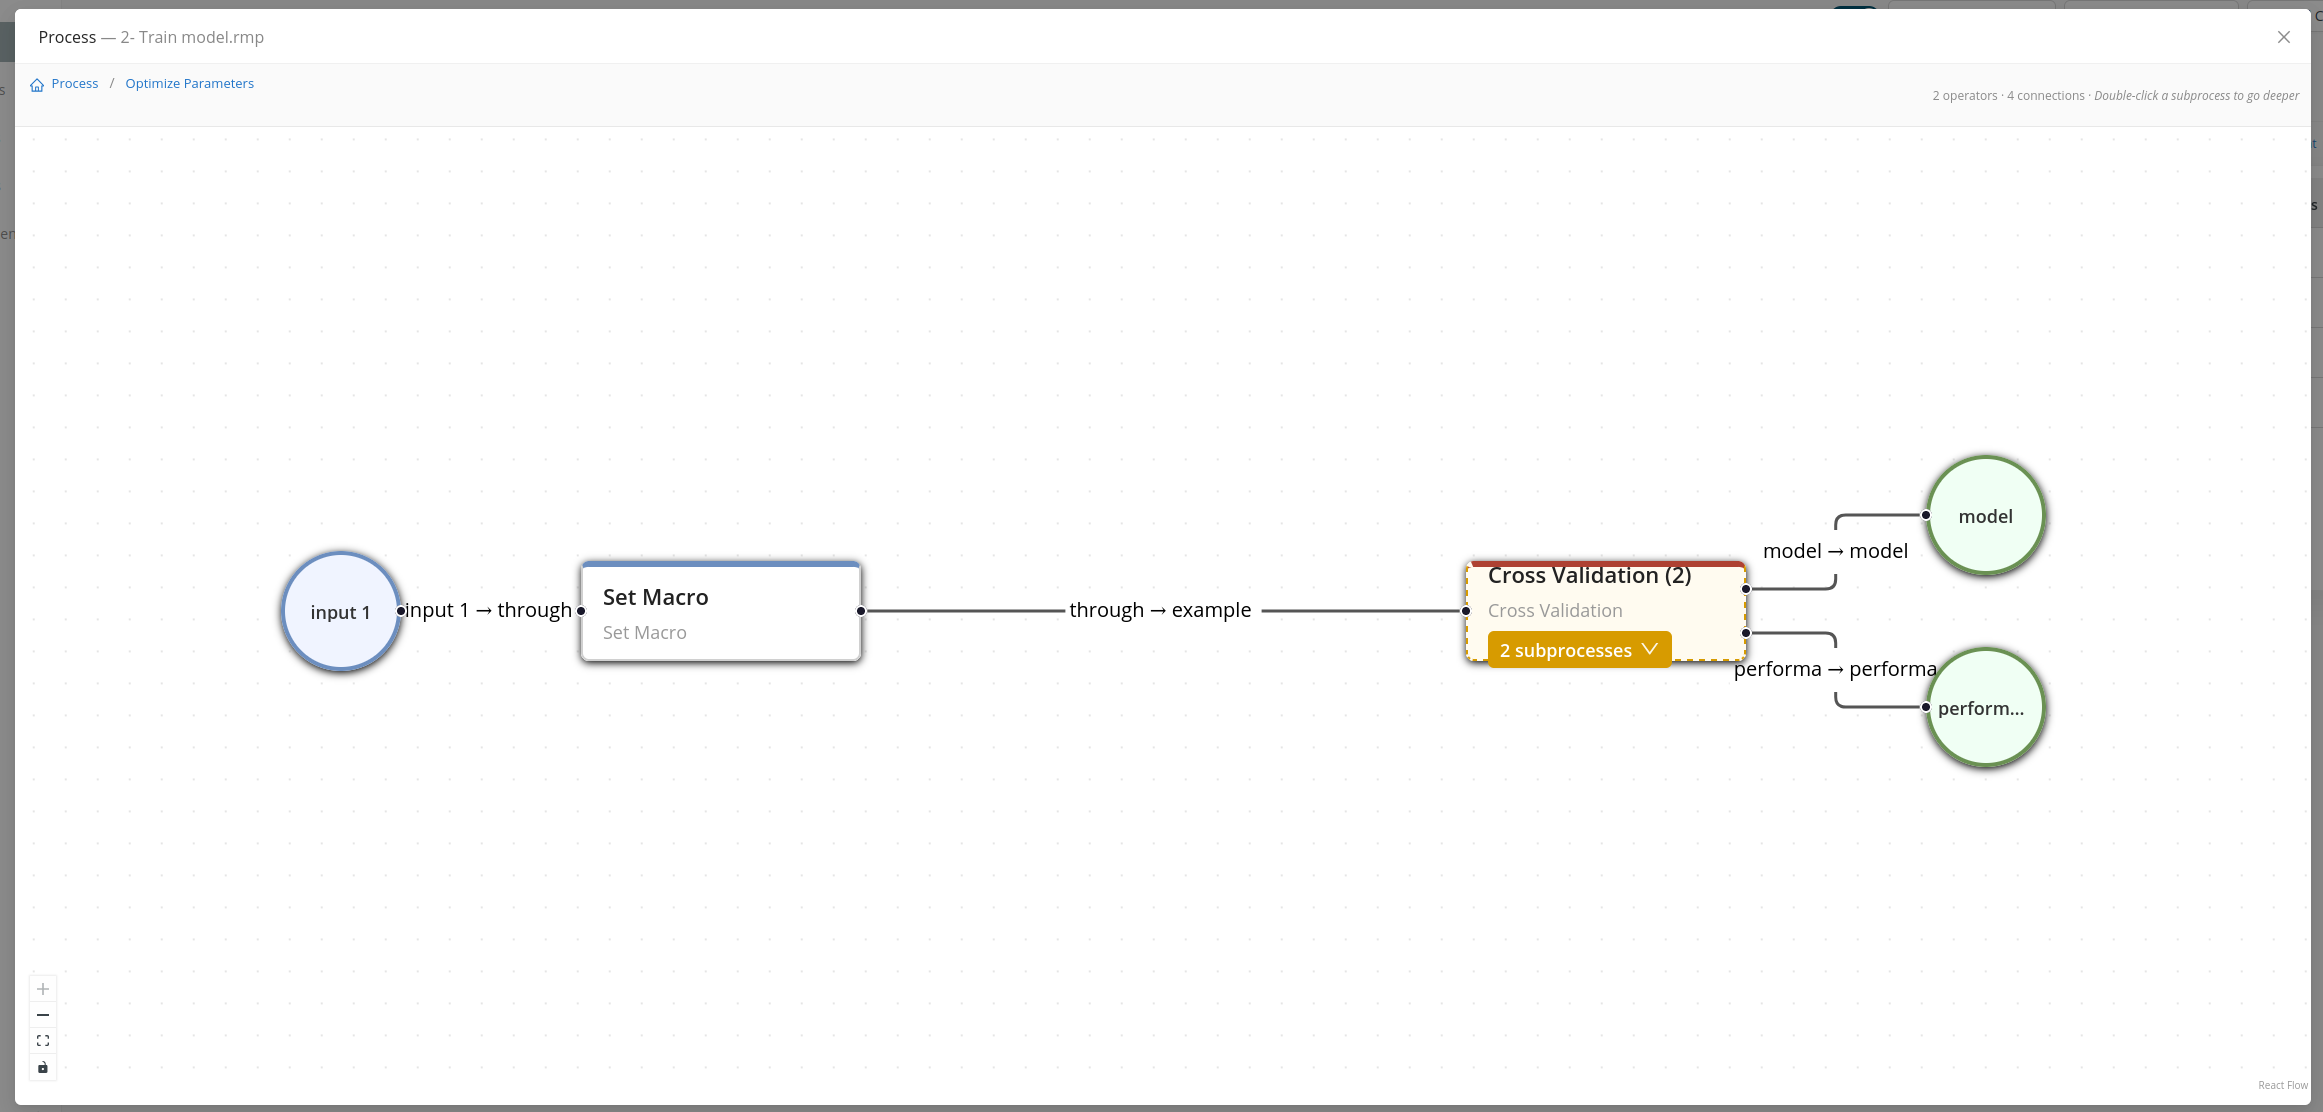Open the Process breadcrumb link
Image resolution: width=2323 pixels, height=1112 pixels.
pyautogui.click(x=73, y=83)
